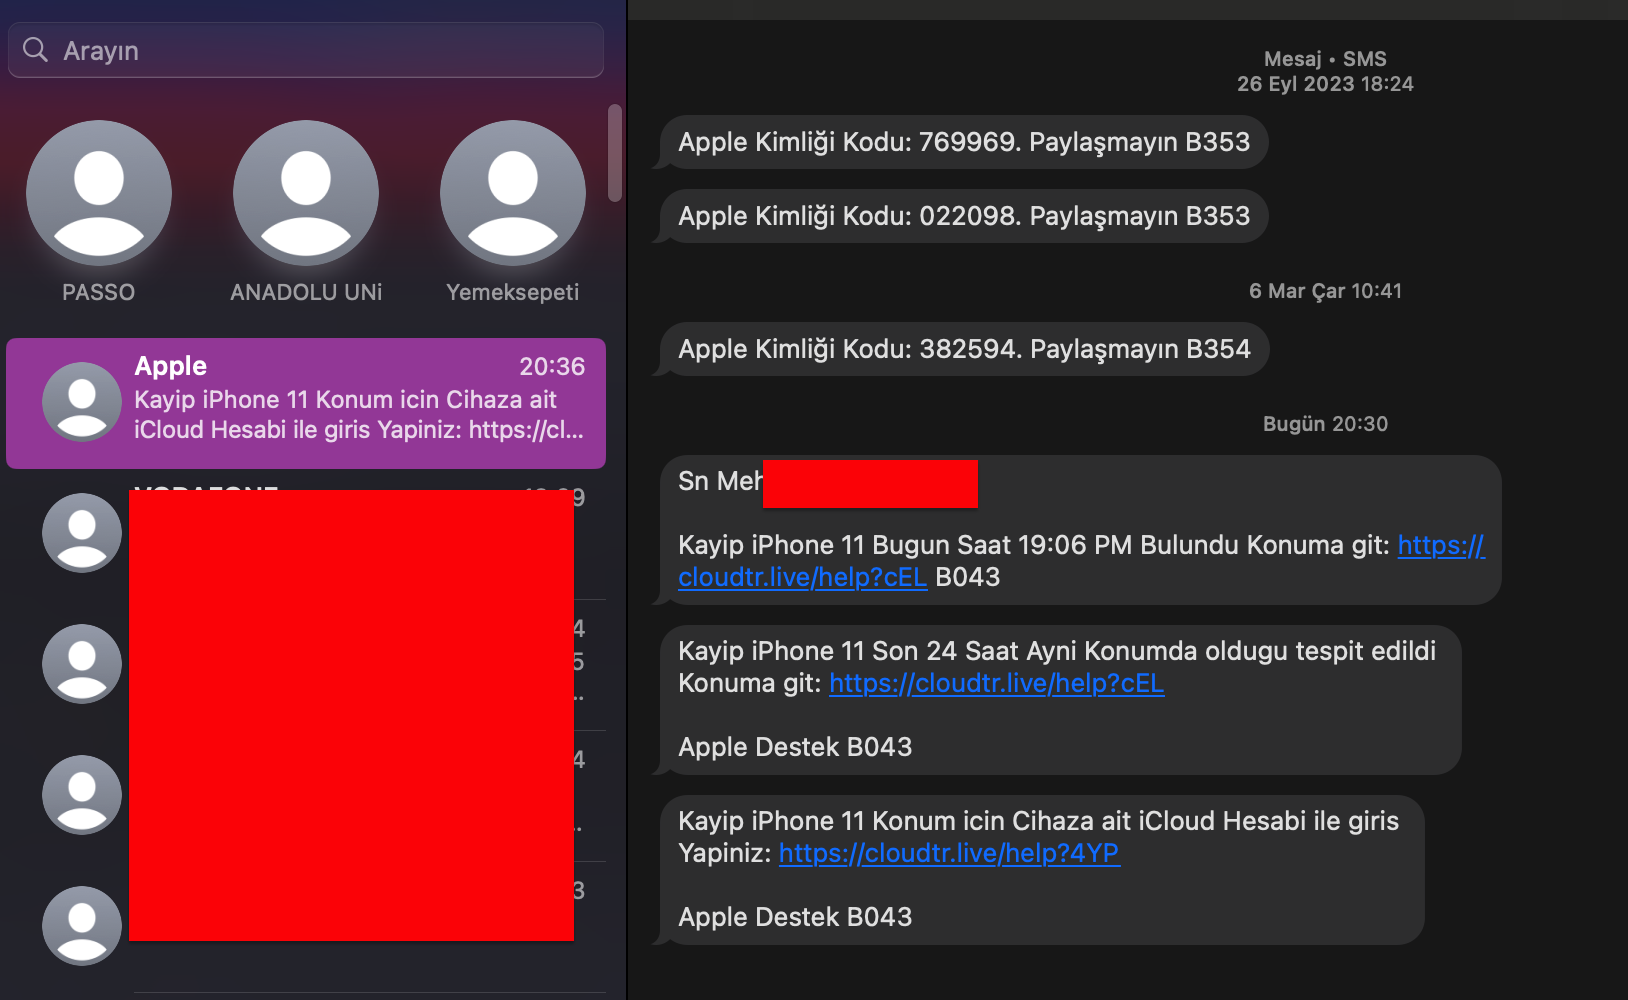The height and width of the screenshot is (1000, 1628).
Task: Click the last 'Apple Destek B043' signature
Action: [795, 917]
